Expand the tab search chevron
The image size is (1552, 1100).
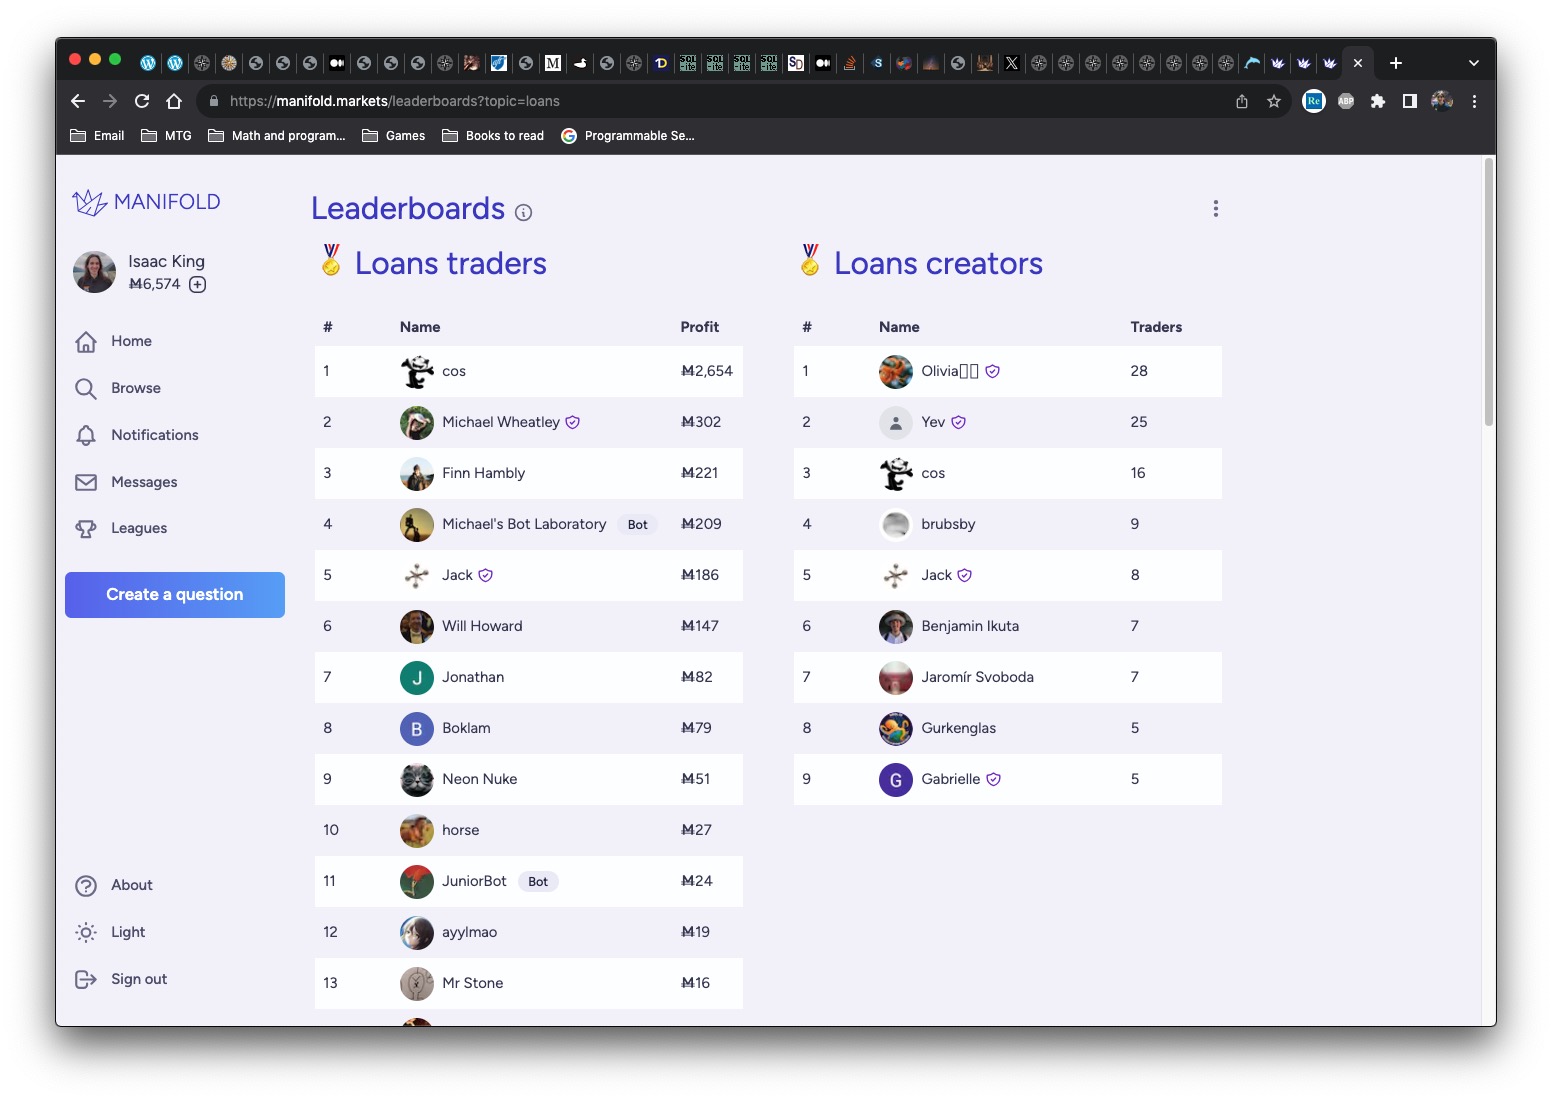coord(1473,63)
